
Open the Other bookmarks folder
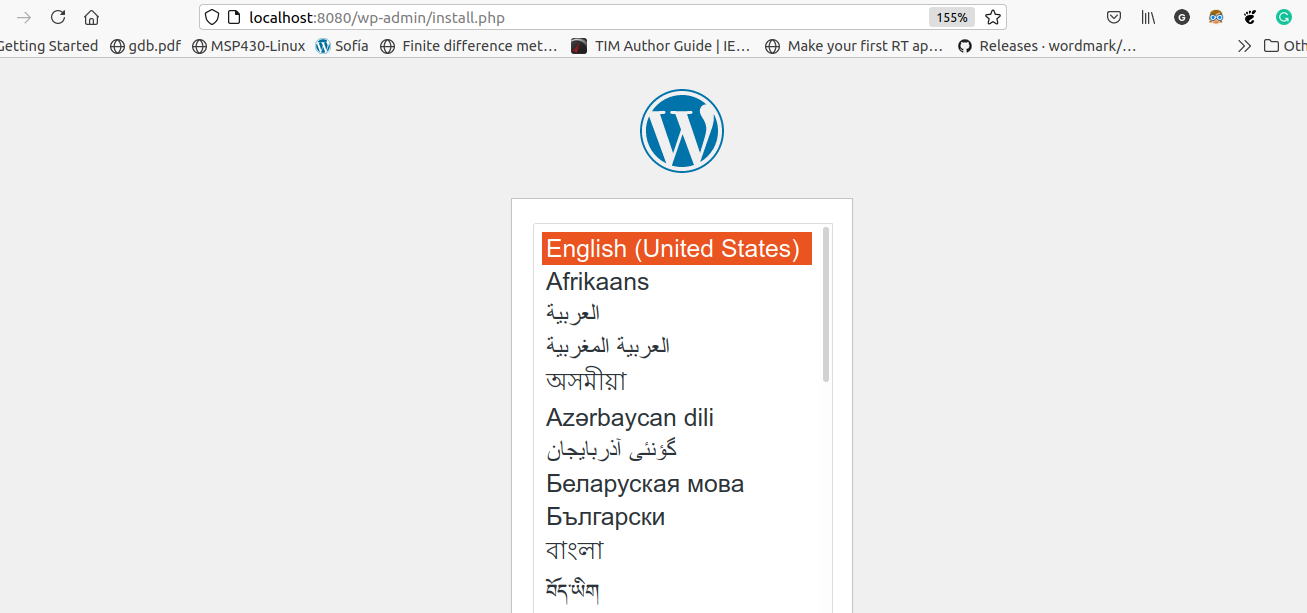1285,46
